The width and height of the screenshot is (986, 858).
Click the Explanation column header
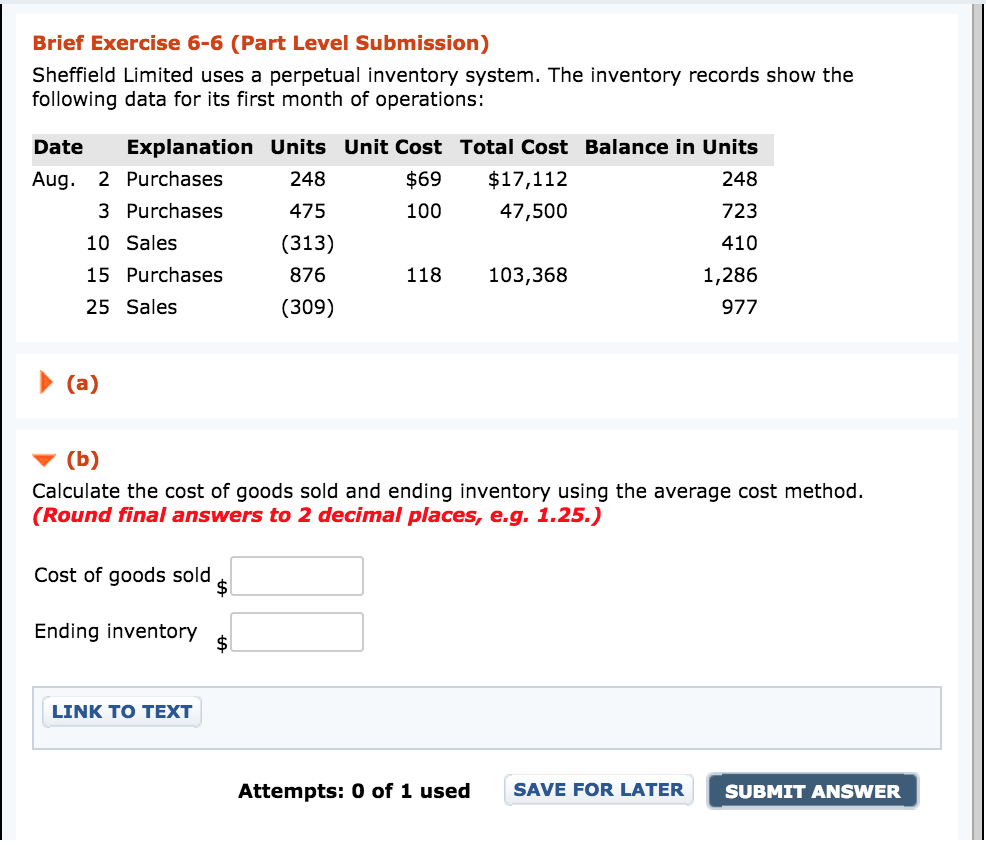pos(190,147)
